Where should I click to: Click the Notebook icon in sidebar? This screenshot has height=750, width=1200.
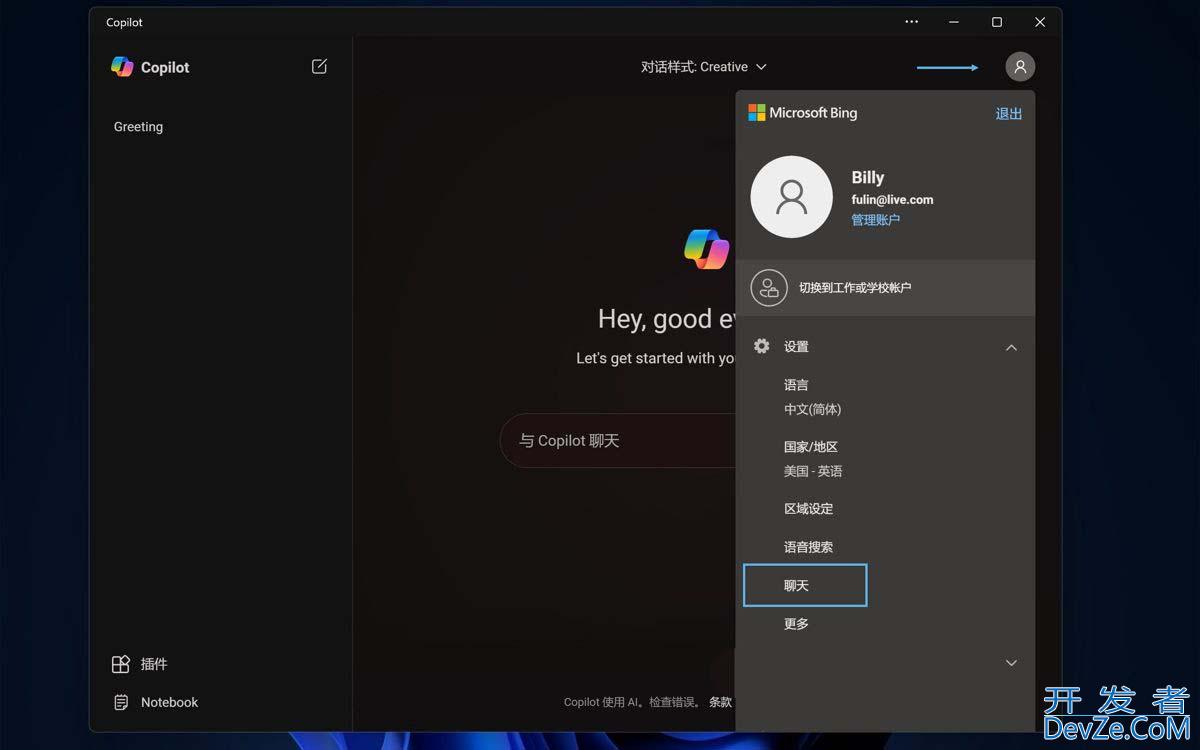[121, 702]
